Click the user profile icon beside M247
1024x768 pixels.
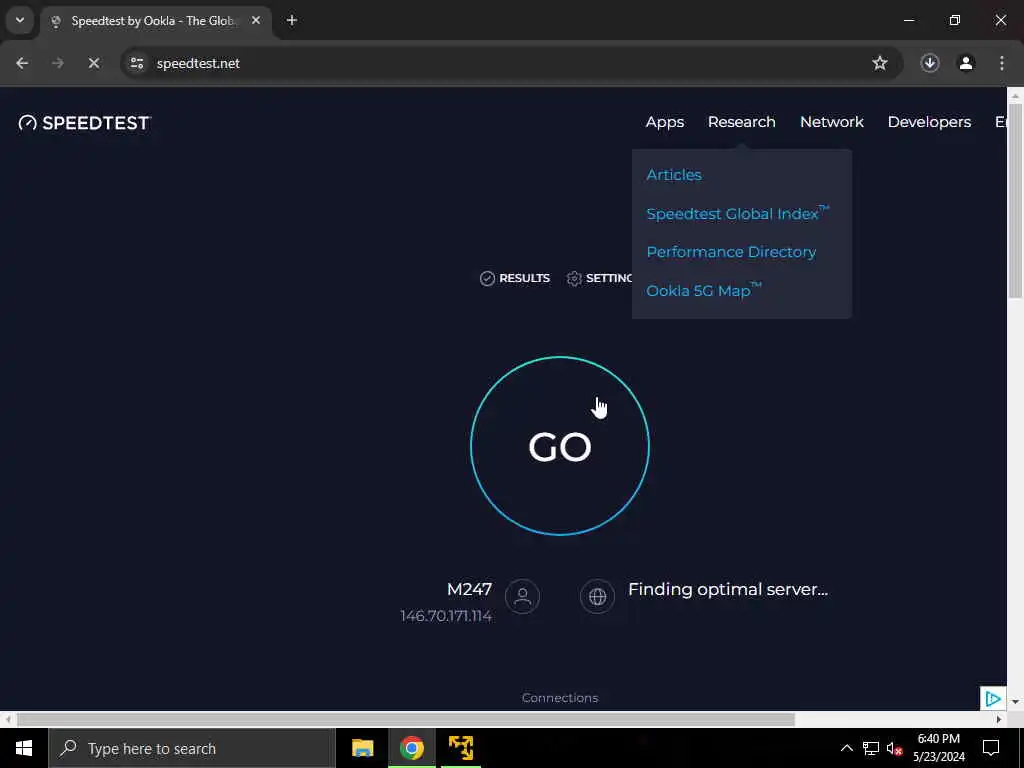tap(522, 596)
